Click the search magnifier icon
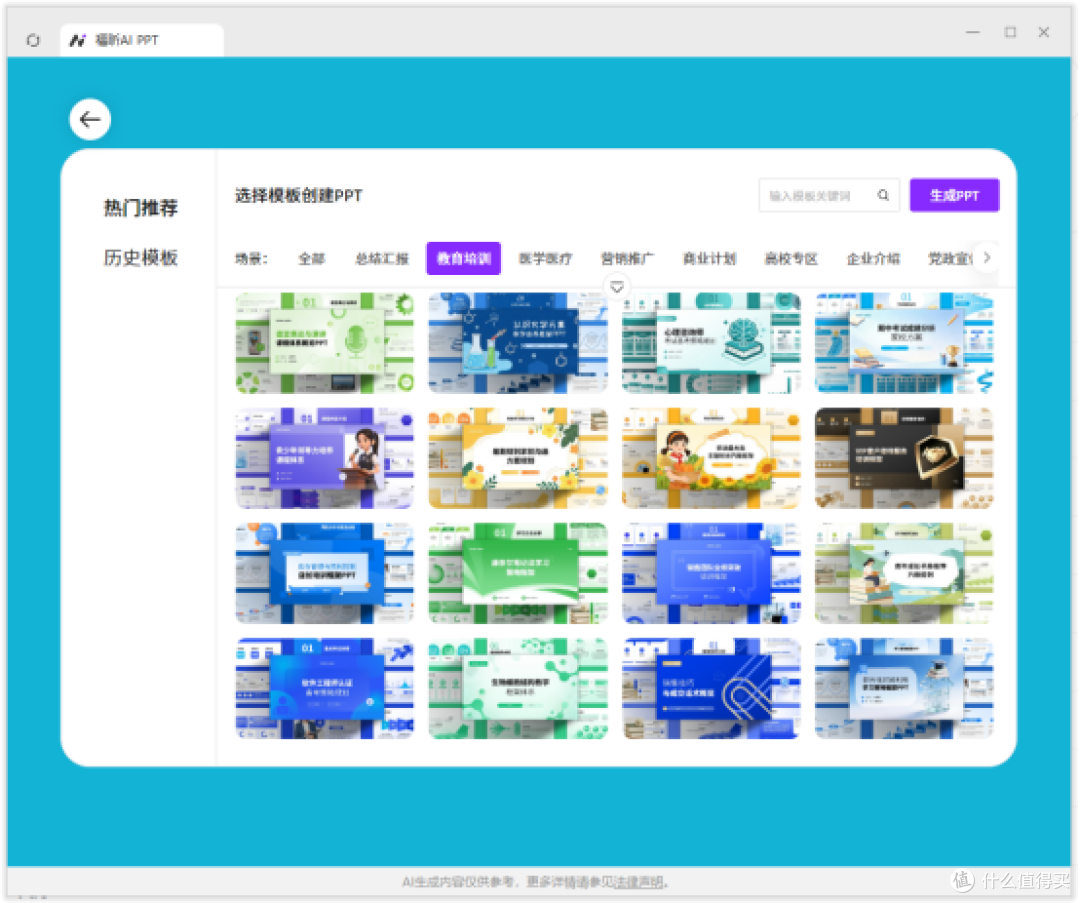Screen dimensions: 1080x903 884,196
